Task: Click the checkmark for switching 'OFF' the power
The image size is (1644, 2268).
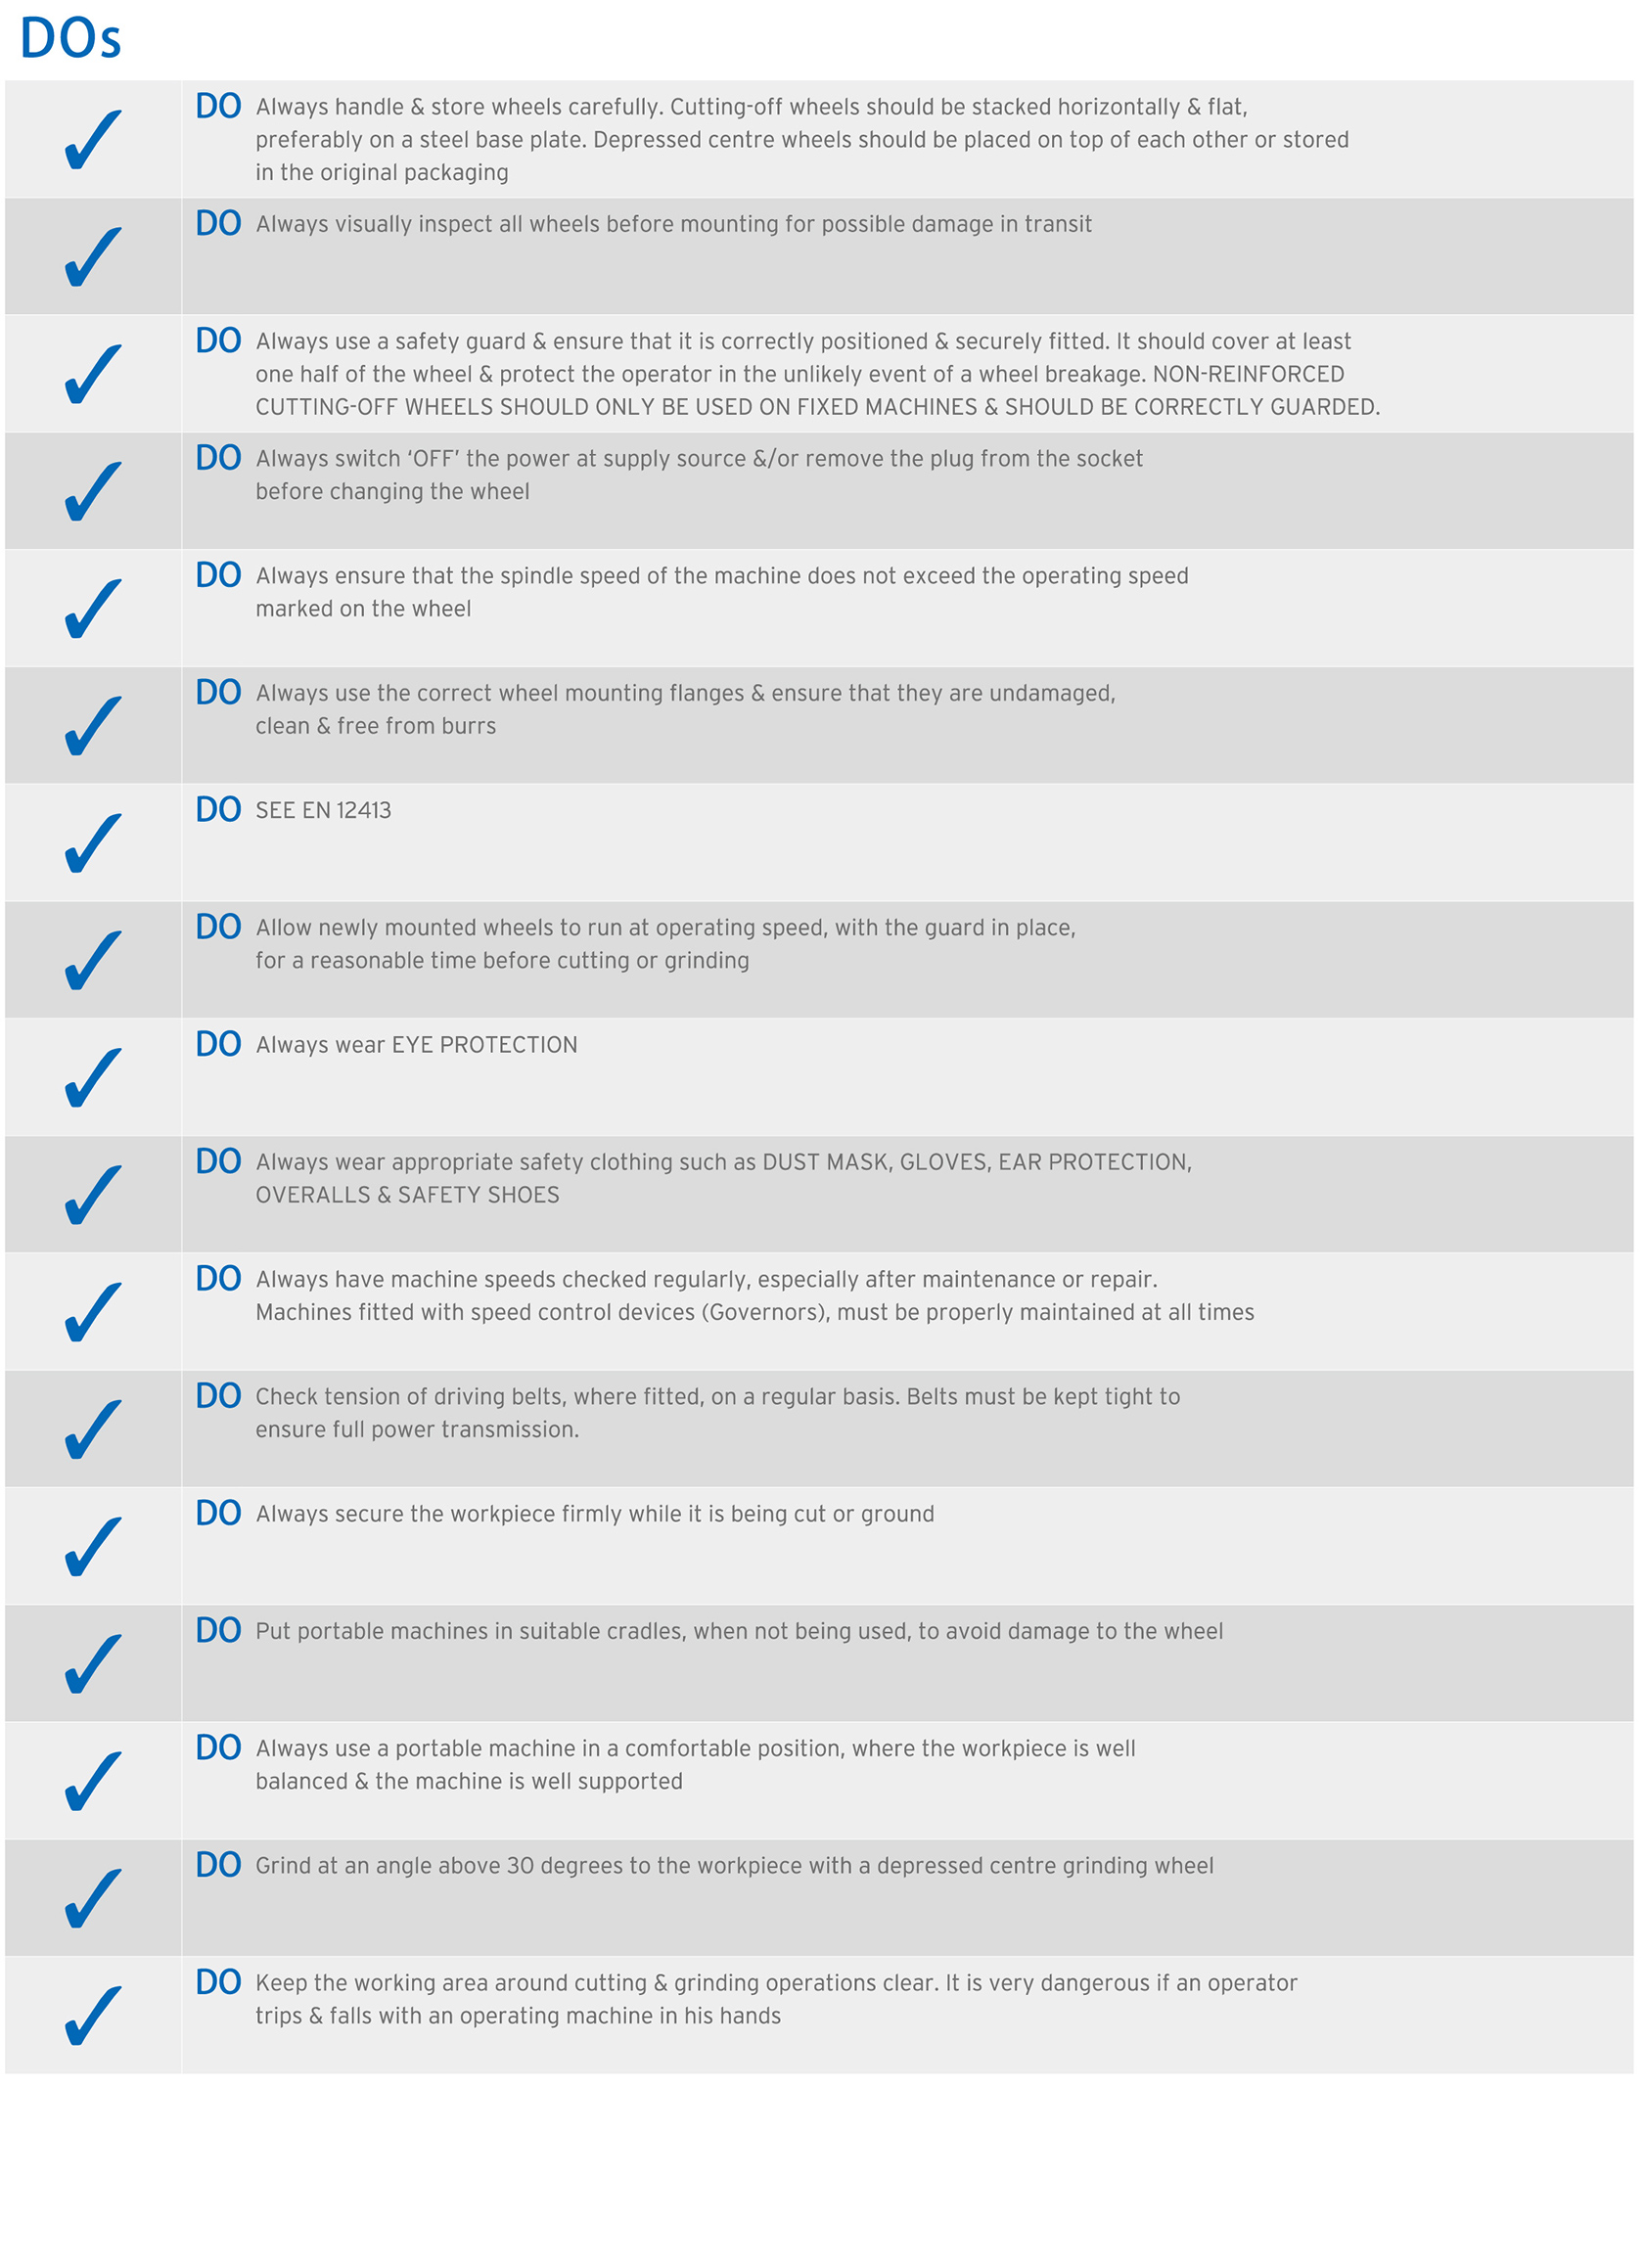Action: point(93,491)
